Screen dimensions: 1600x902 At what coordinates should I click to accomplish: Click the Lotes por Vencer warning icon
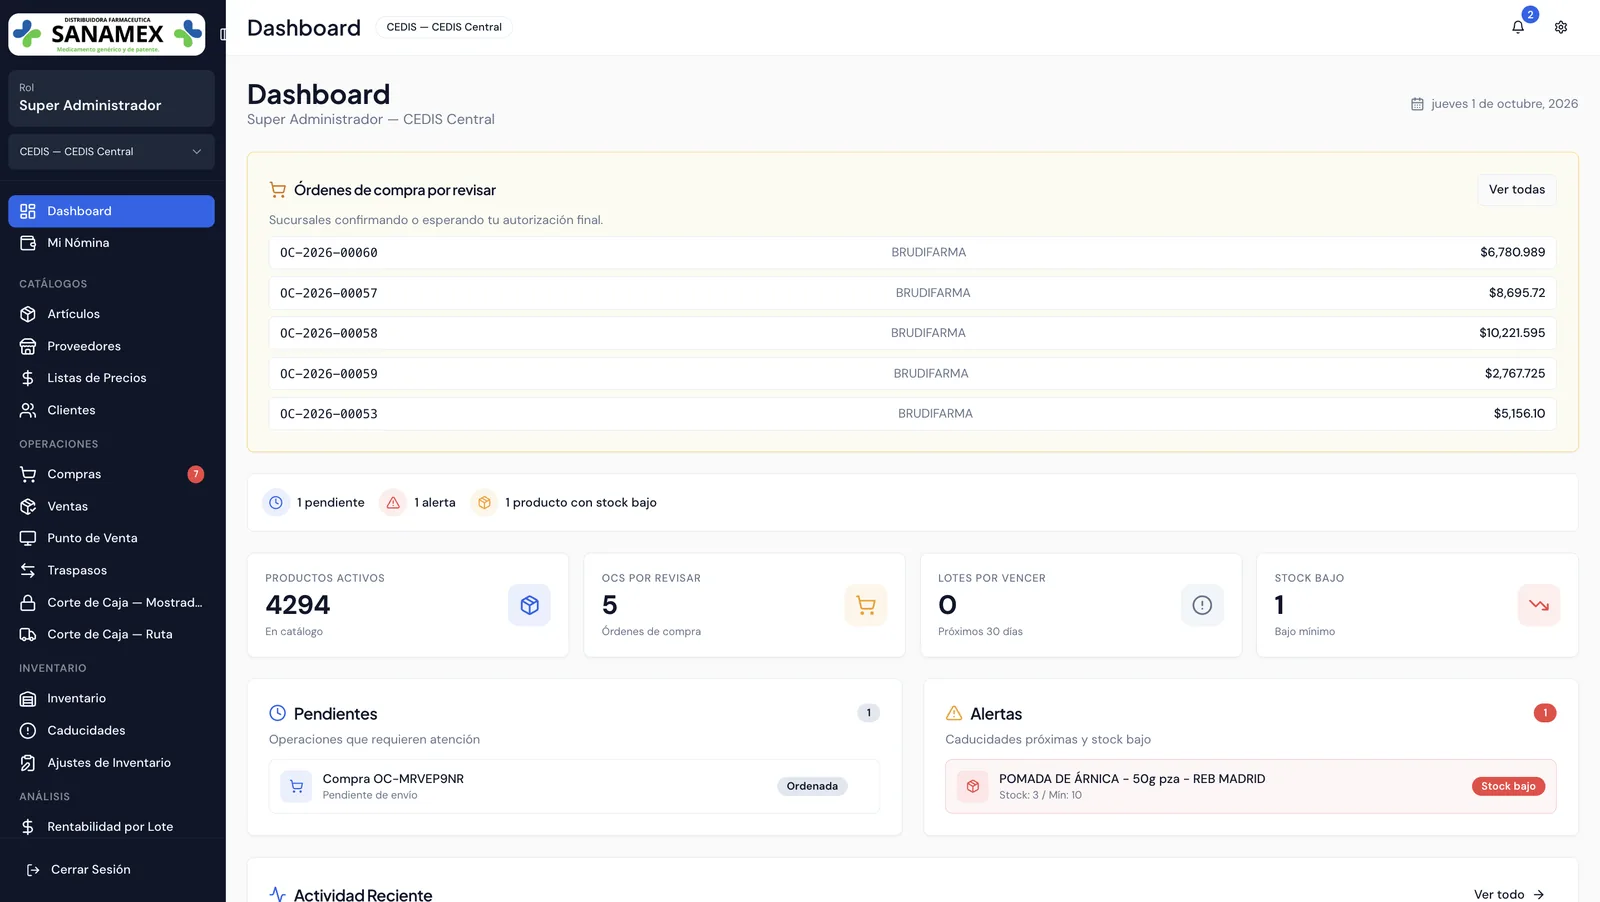1202,605
